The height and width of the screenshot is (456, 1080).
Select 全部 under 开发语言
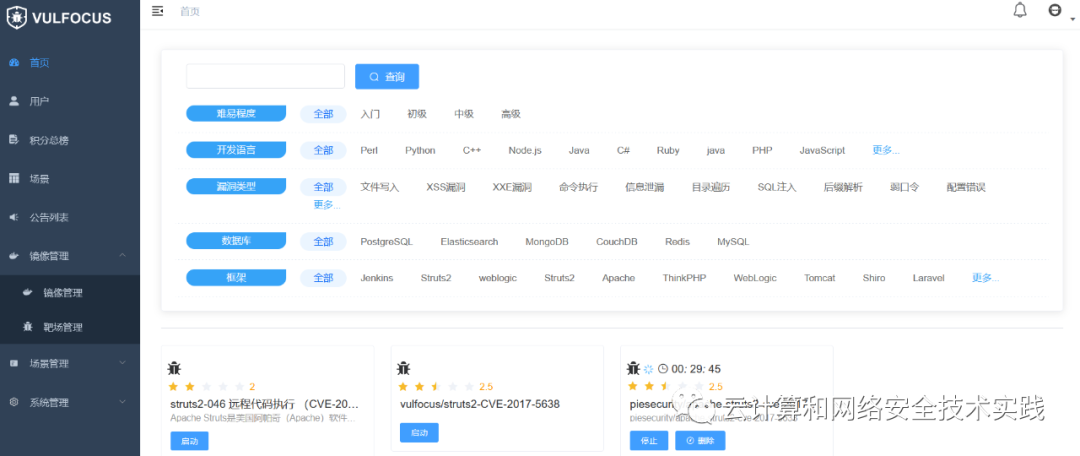pos(323,150)
